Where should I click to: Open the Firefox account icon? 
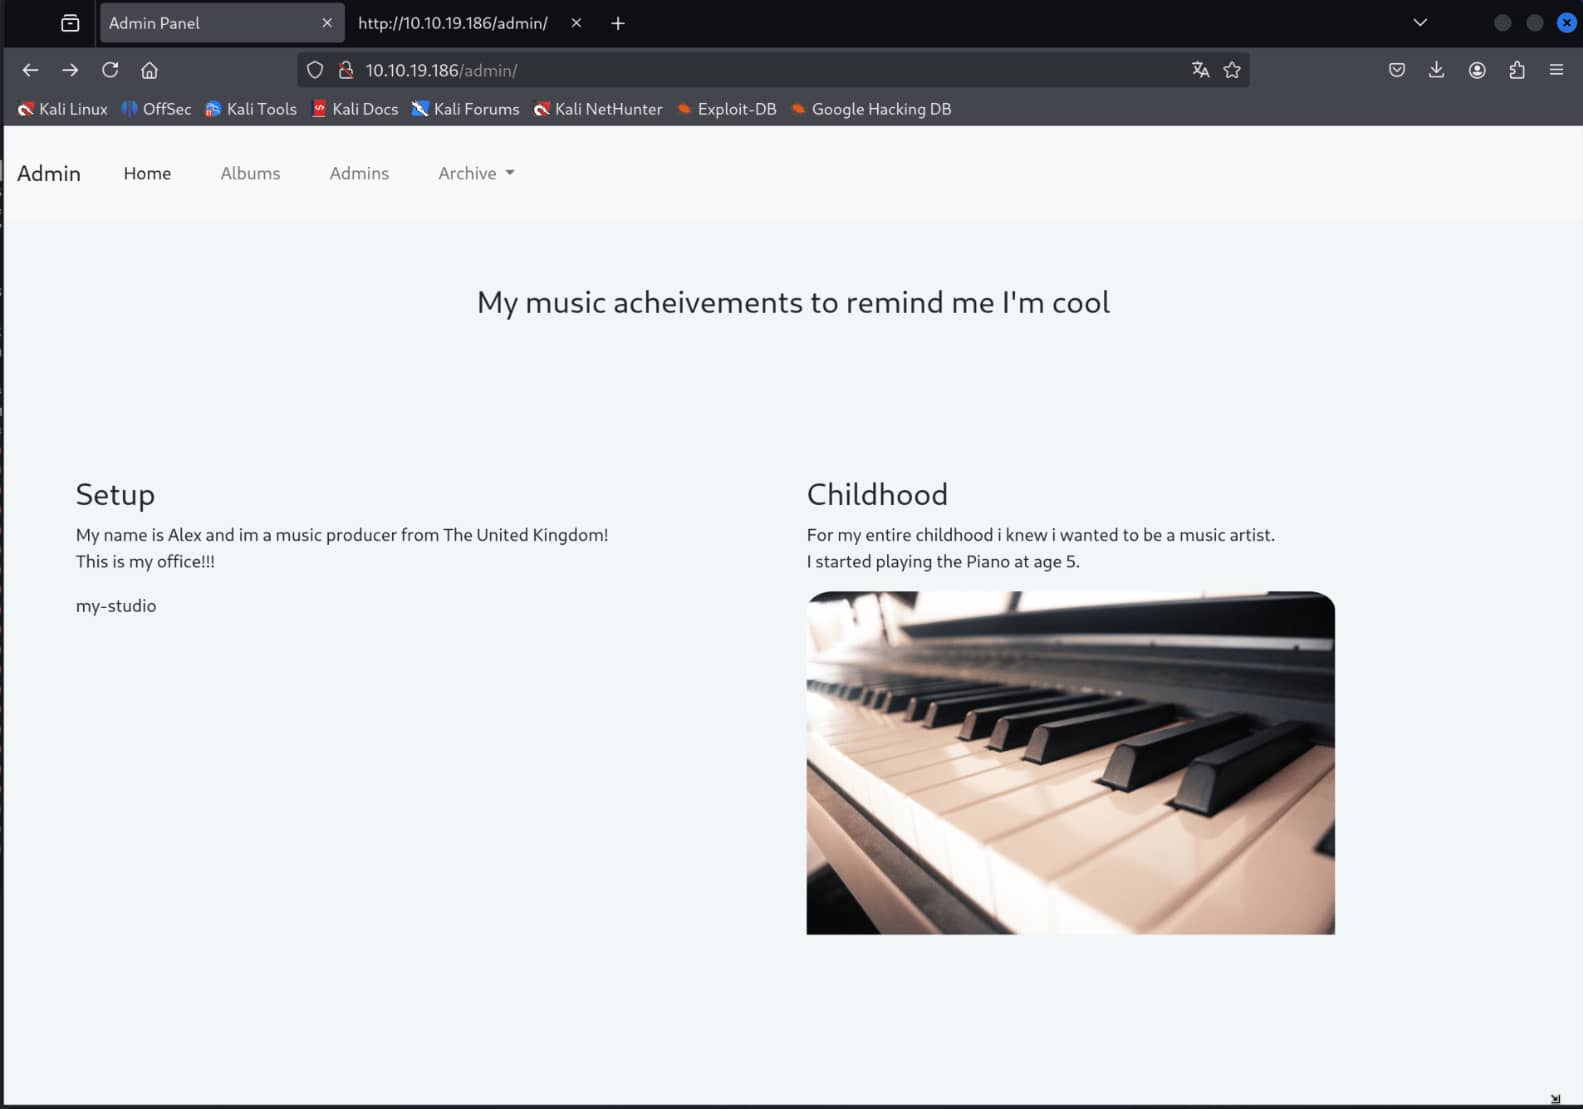[x=1477, y=70]
